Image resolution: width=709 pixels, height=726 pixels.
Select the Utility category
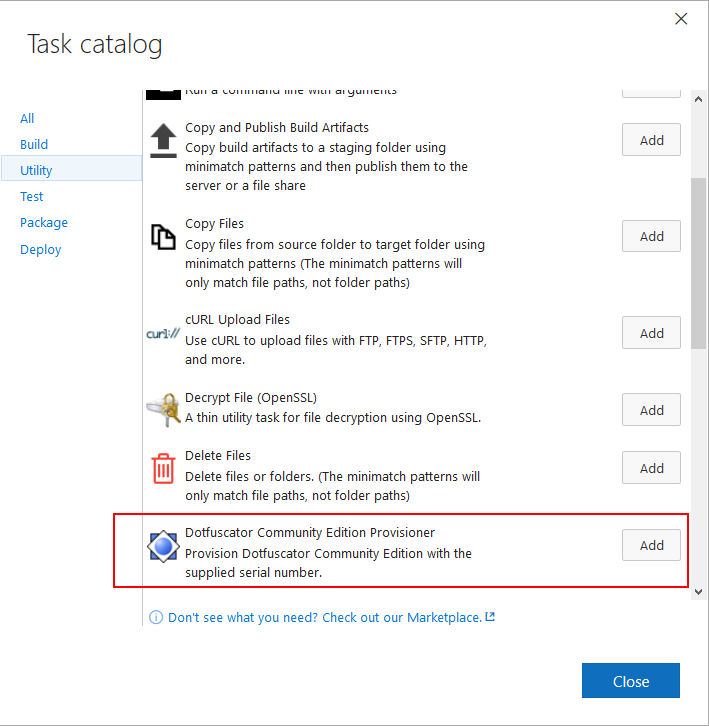point(72,170)
